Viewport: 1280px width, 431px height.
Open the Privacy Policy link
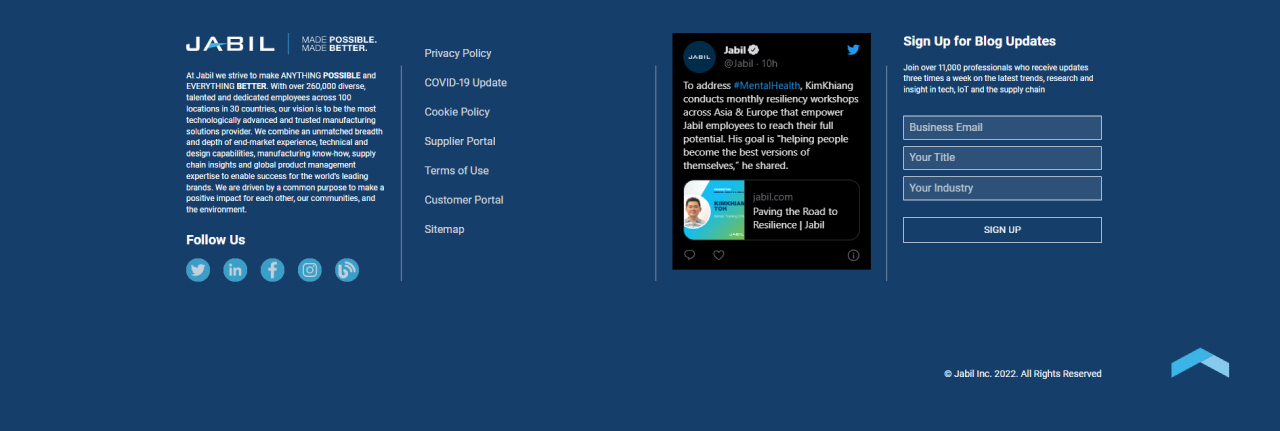(458, 53)
